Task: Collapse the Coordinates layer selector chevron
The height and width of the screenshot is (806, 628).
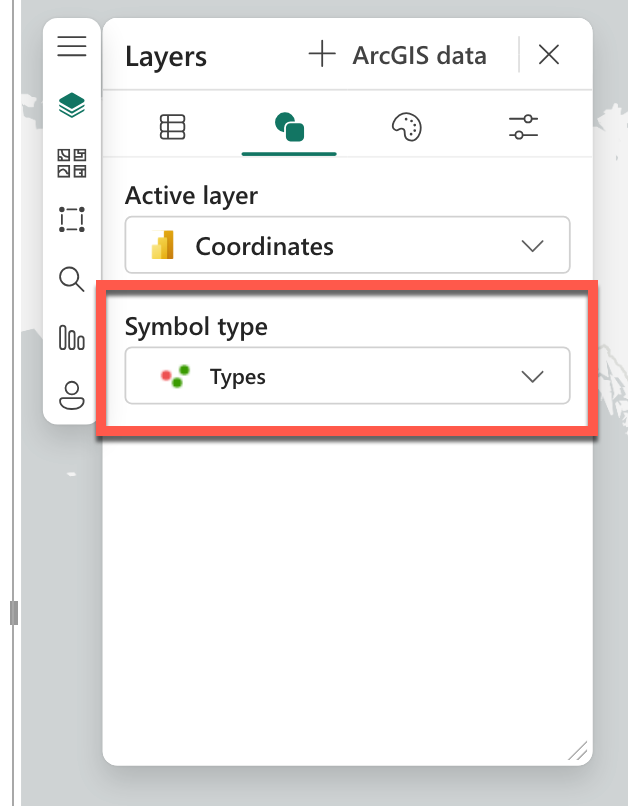Action: 533,245
